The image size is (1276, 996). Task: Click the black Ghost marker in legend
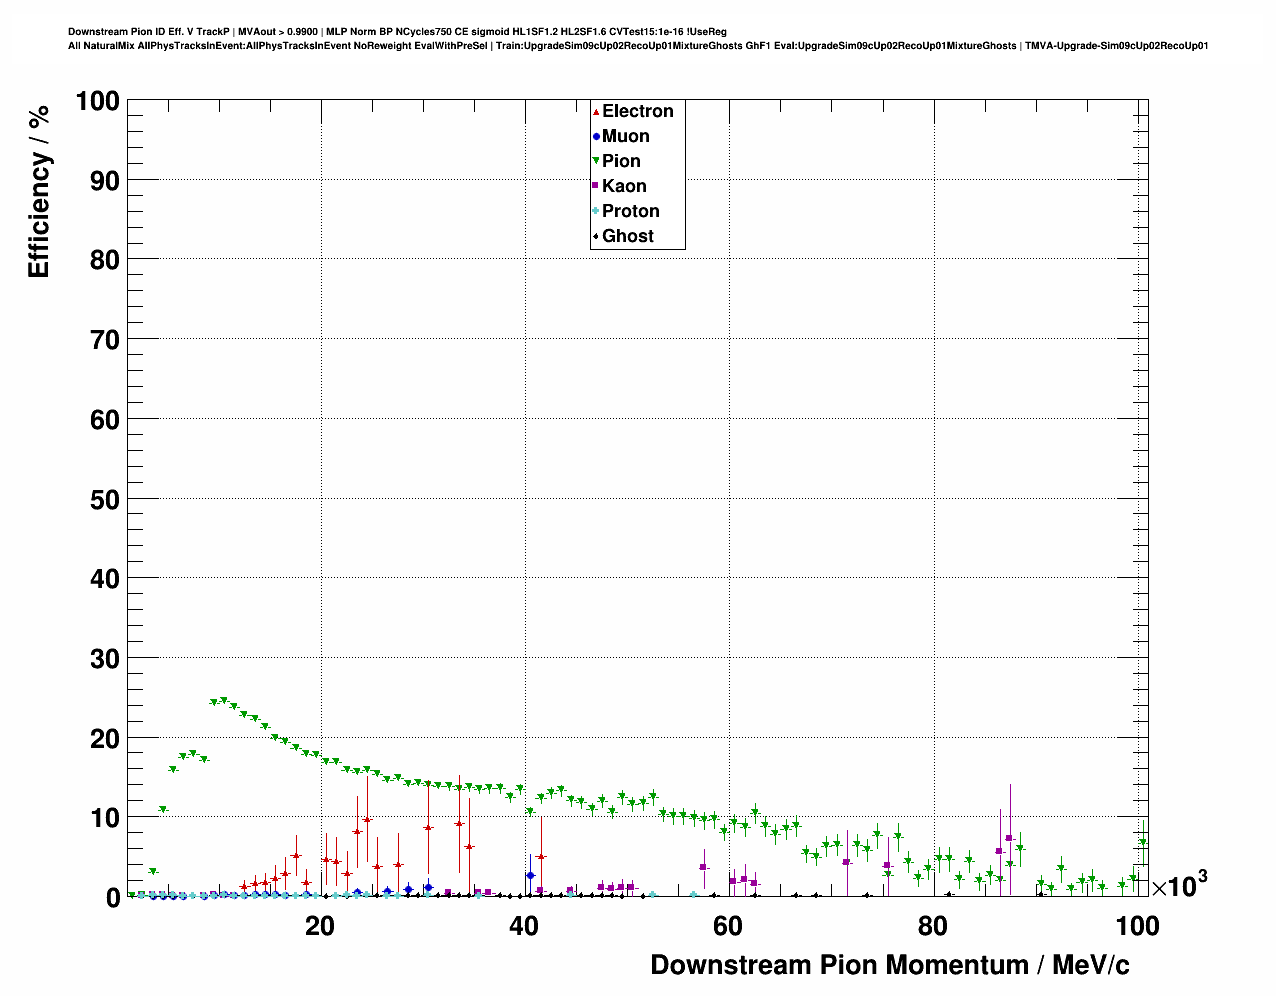596,236
